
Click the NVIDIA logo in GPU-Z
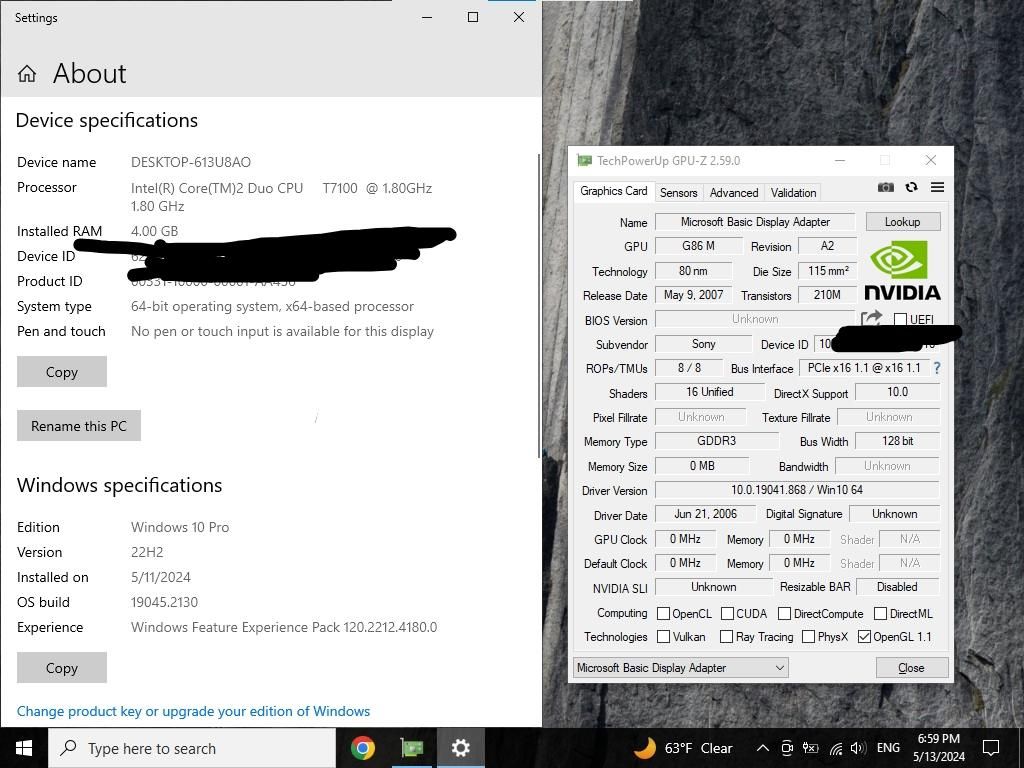(903, 270)
